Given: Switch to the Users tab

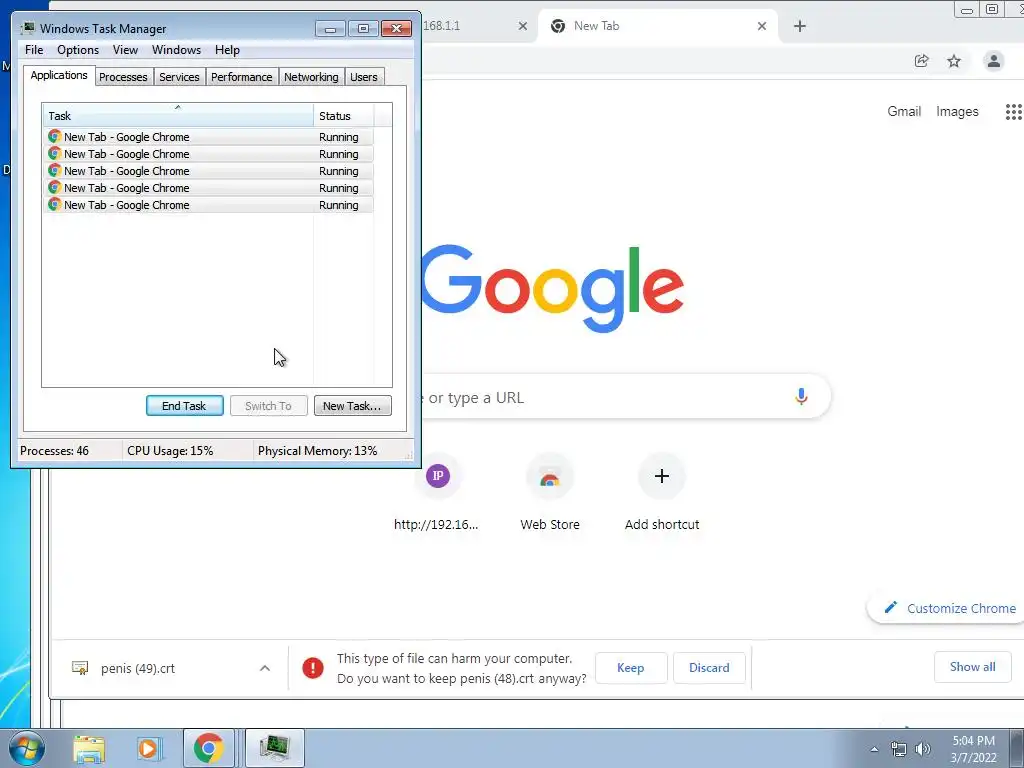Looking at the screenshot, I should [x=364, y=77].
